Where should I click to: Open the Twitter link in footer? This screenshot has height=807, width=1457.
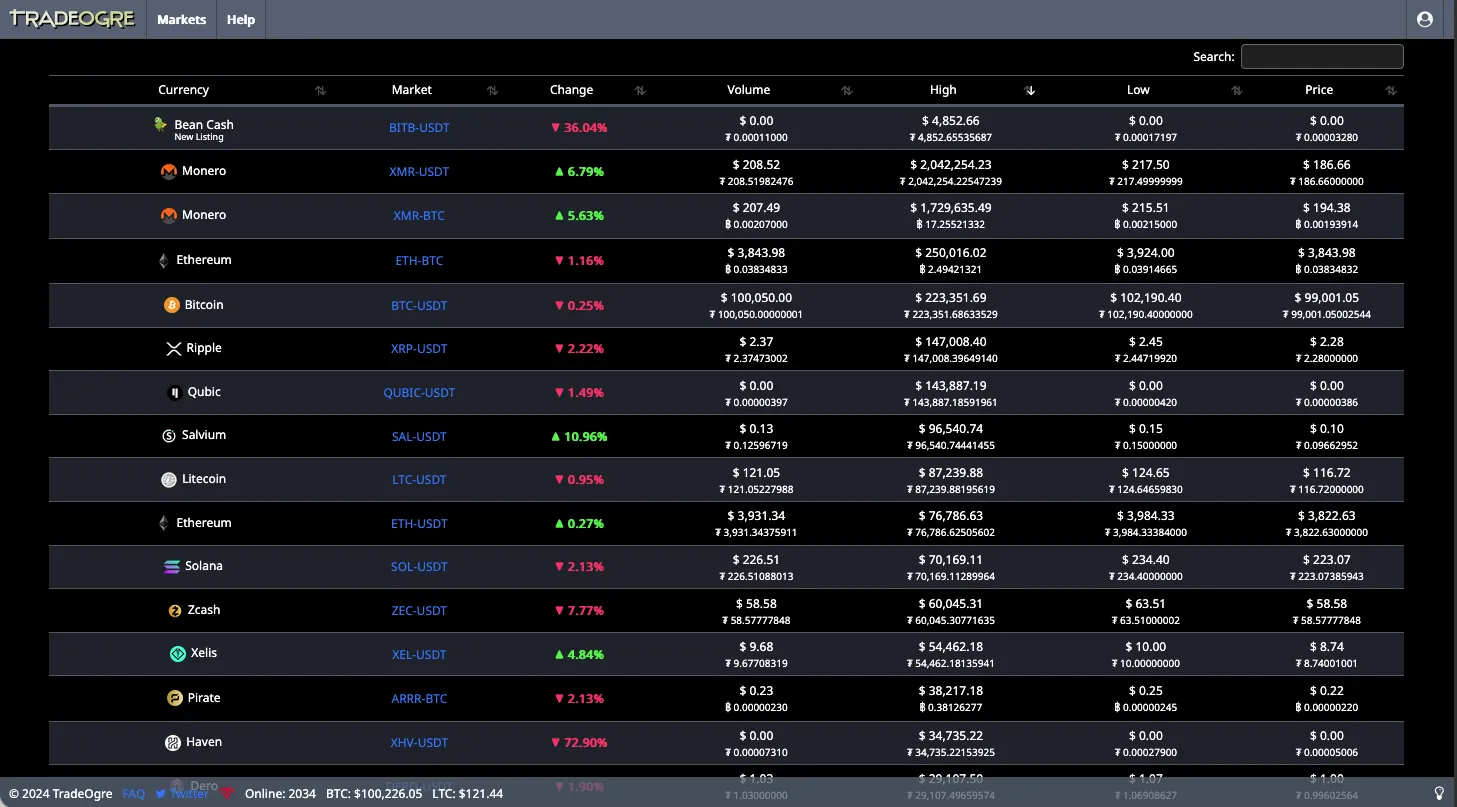pyautogui.click(x=182, y=794)
